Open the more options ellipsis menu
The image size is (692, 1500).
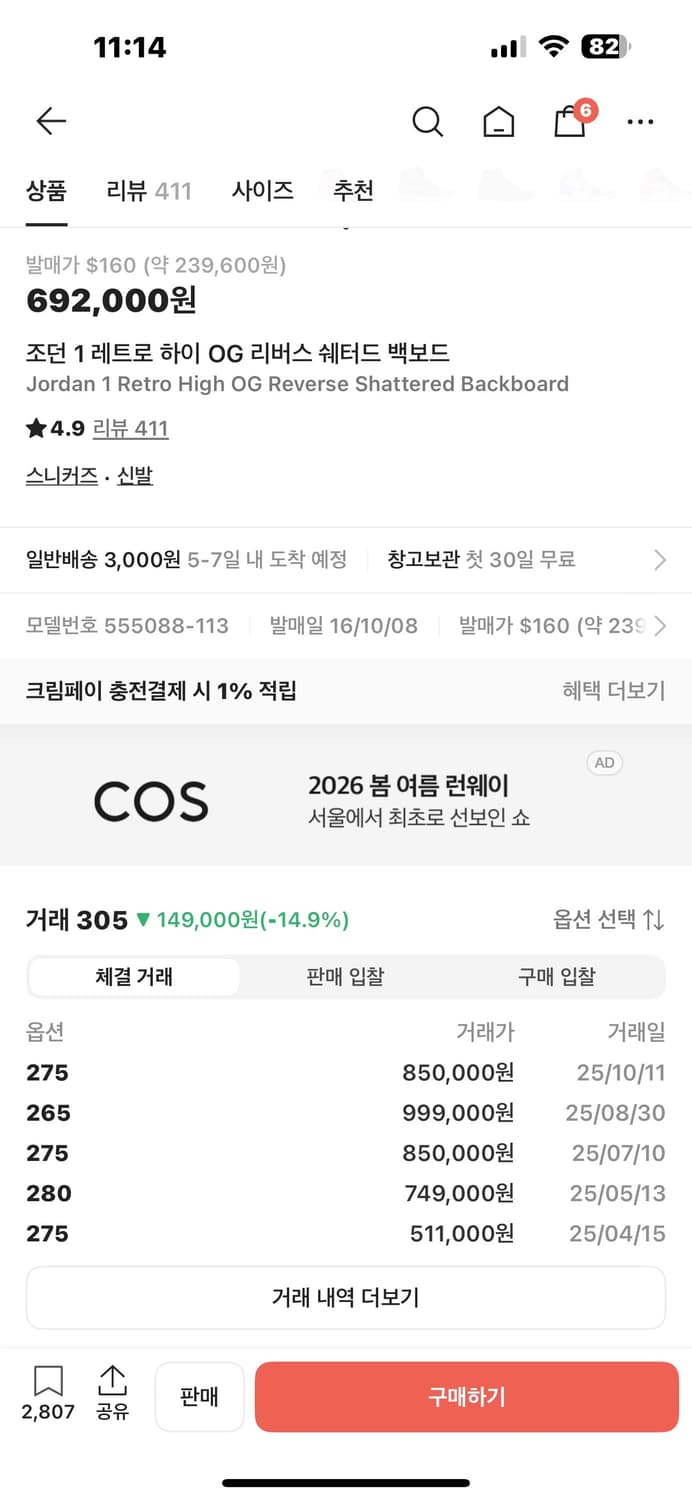tap(640, 121)
